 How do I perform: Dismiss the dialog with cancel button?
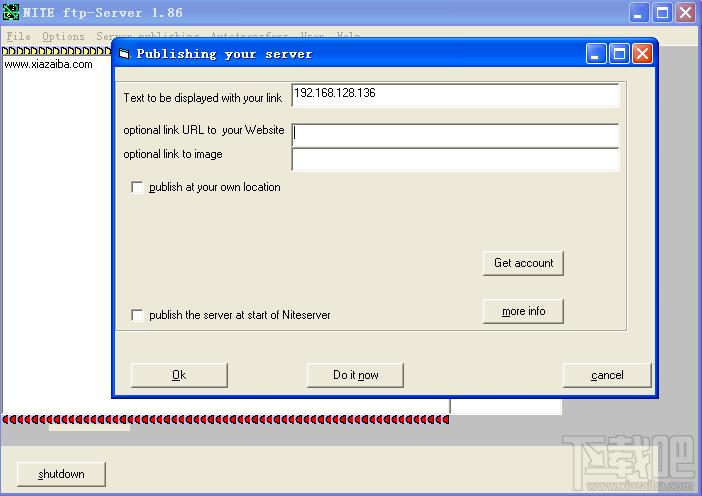coord(607,375)
